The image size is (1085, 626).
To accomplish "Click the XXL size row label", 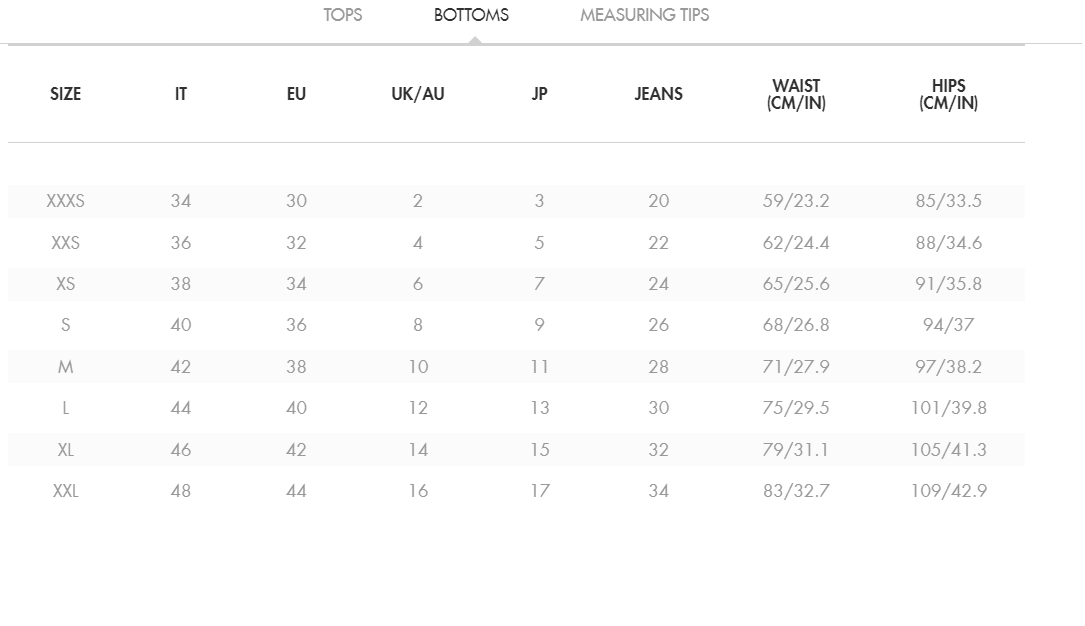I will [x=66, y=491].
